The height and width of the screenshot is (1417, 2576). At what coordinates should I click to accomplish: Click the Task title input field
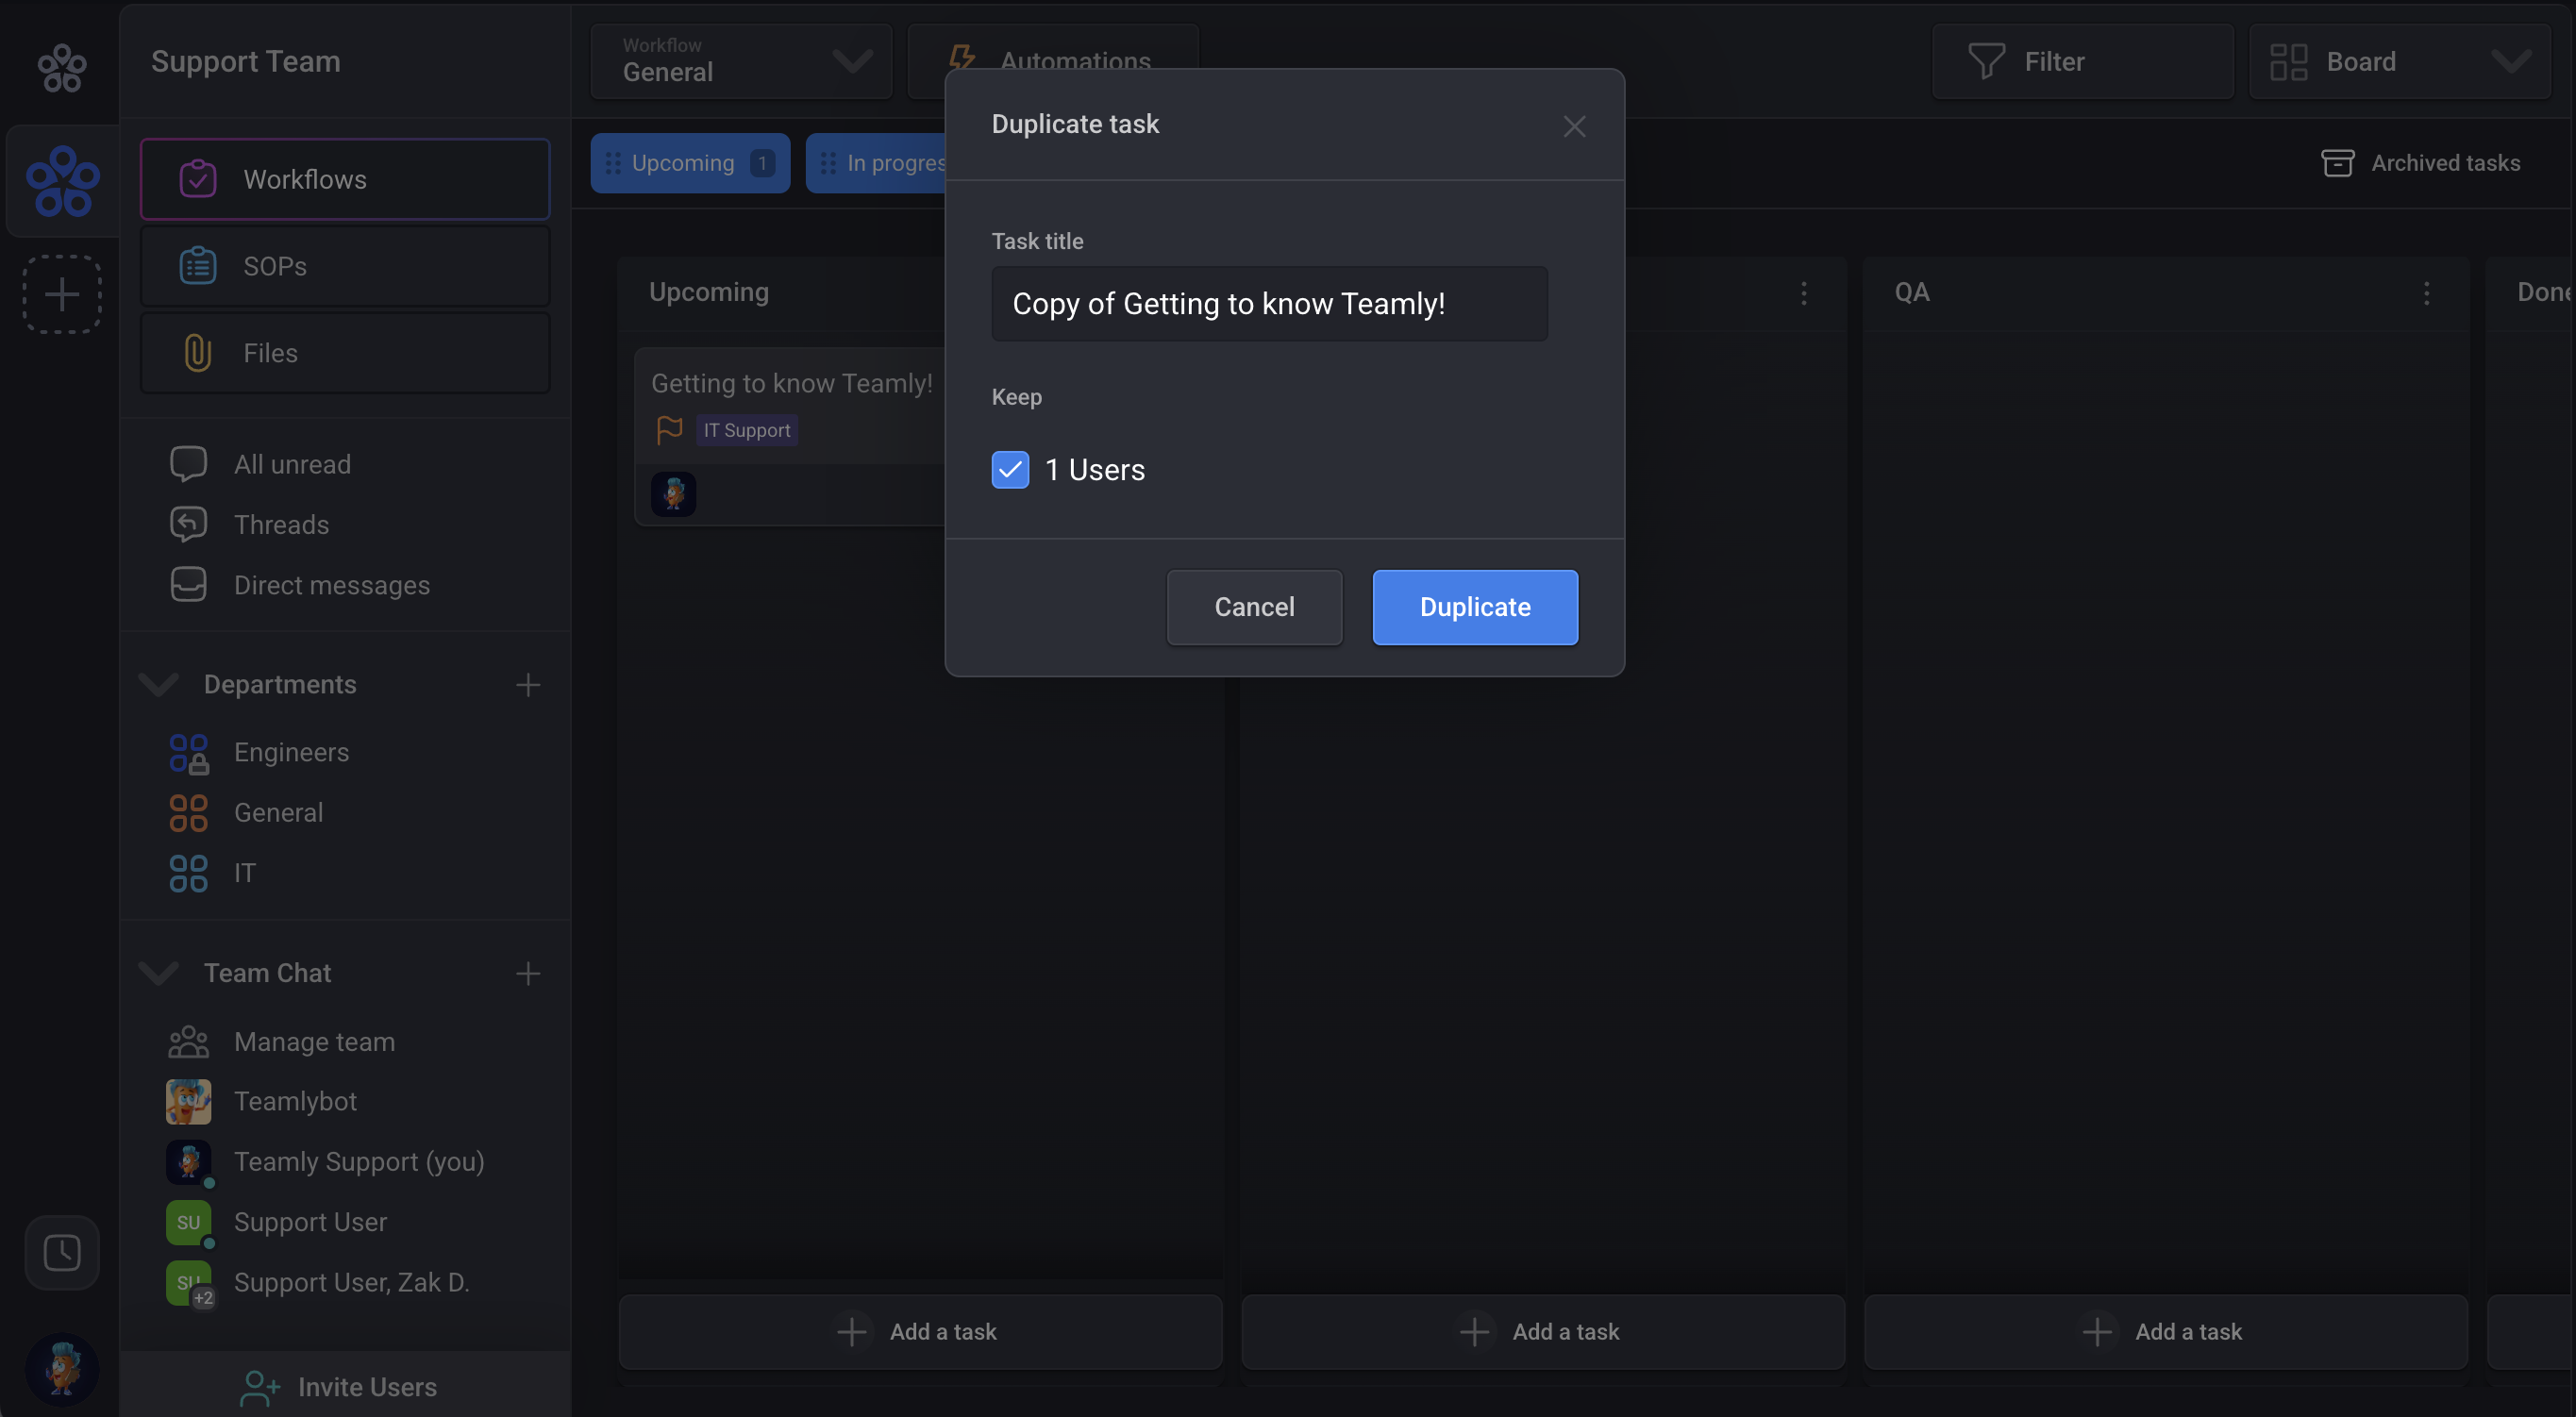[x=1268, y=304]
